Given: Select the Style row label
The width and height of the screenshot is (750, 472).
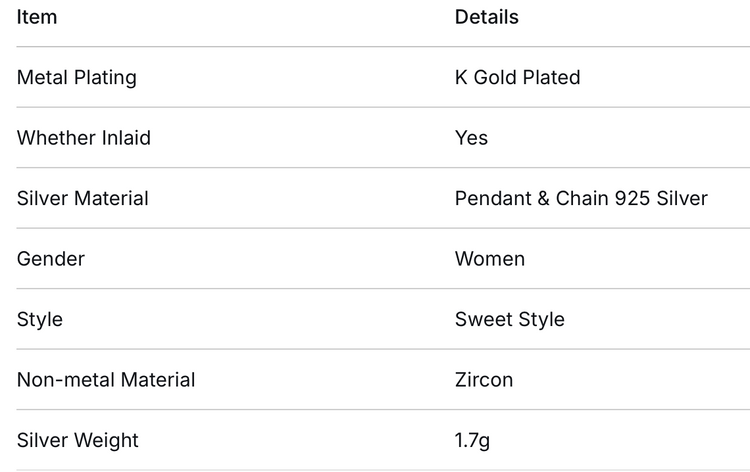Looking at the screenshot, I should [40, 319].
